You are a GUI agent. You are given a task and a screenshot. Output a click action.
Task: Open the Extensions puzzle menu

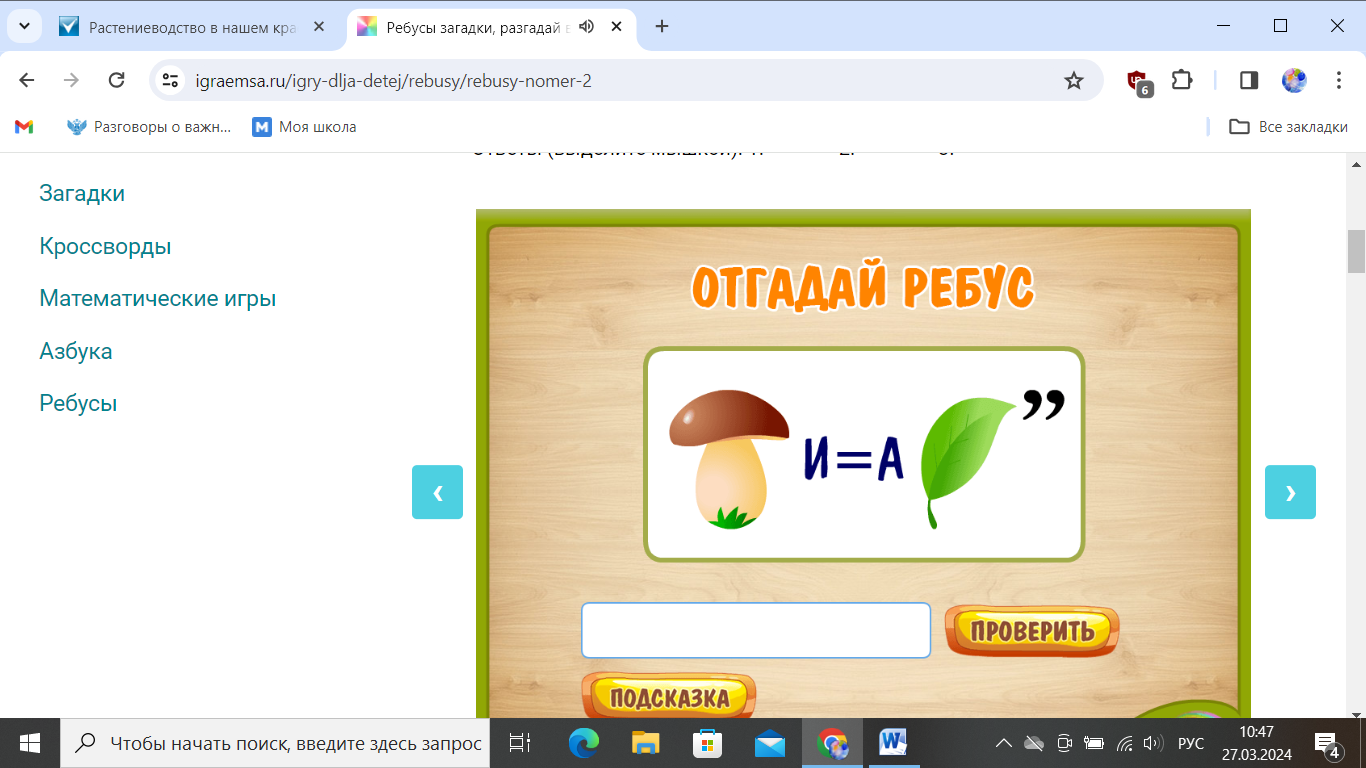tap(1183, 80)
